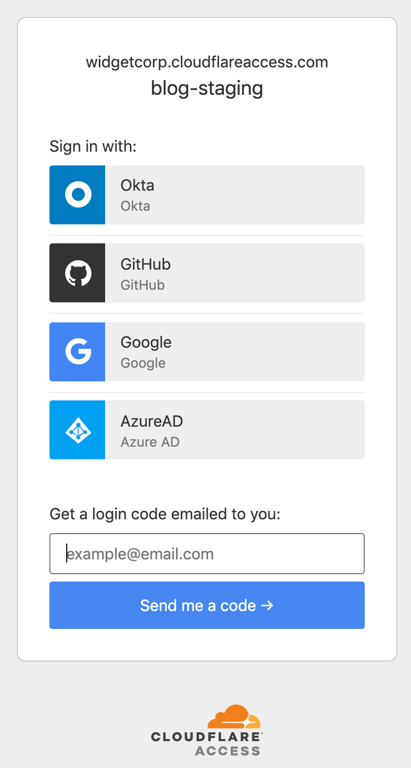Click the widgetcorp.cloudflareaccess.com domain text
Image resolution: width=411 pixels, height=768 pixels.
pyautogui.click(x=207, y=62)
